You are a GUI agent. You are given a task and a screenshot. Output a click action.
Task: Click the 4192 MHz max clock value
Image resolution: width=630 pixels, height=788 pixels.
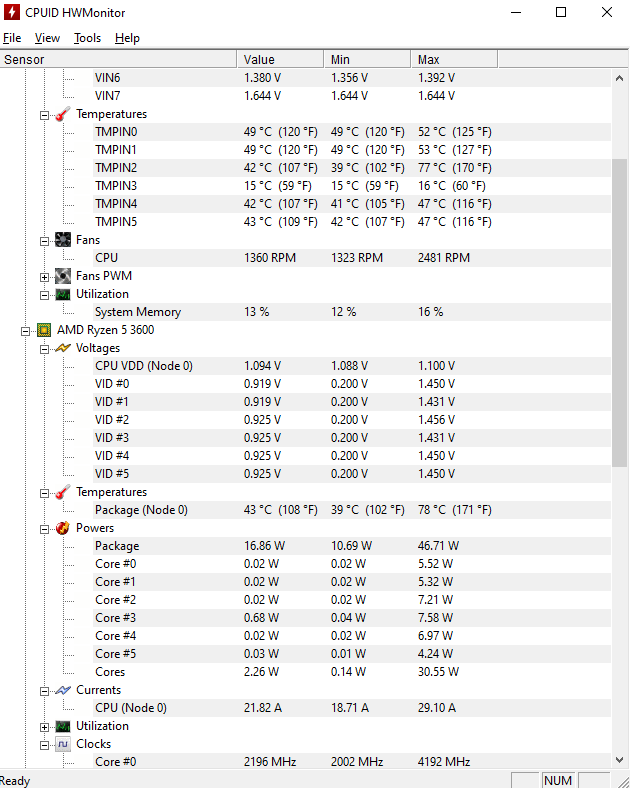coord(444,762)
